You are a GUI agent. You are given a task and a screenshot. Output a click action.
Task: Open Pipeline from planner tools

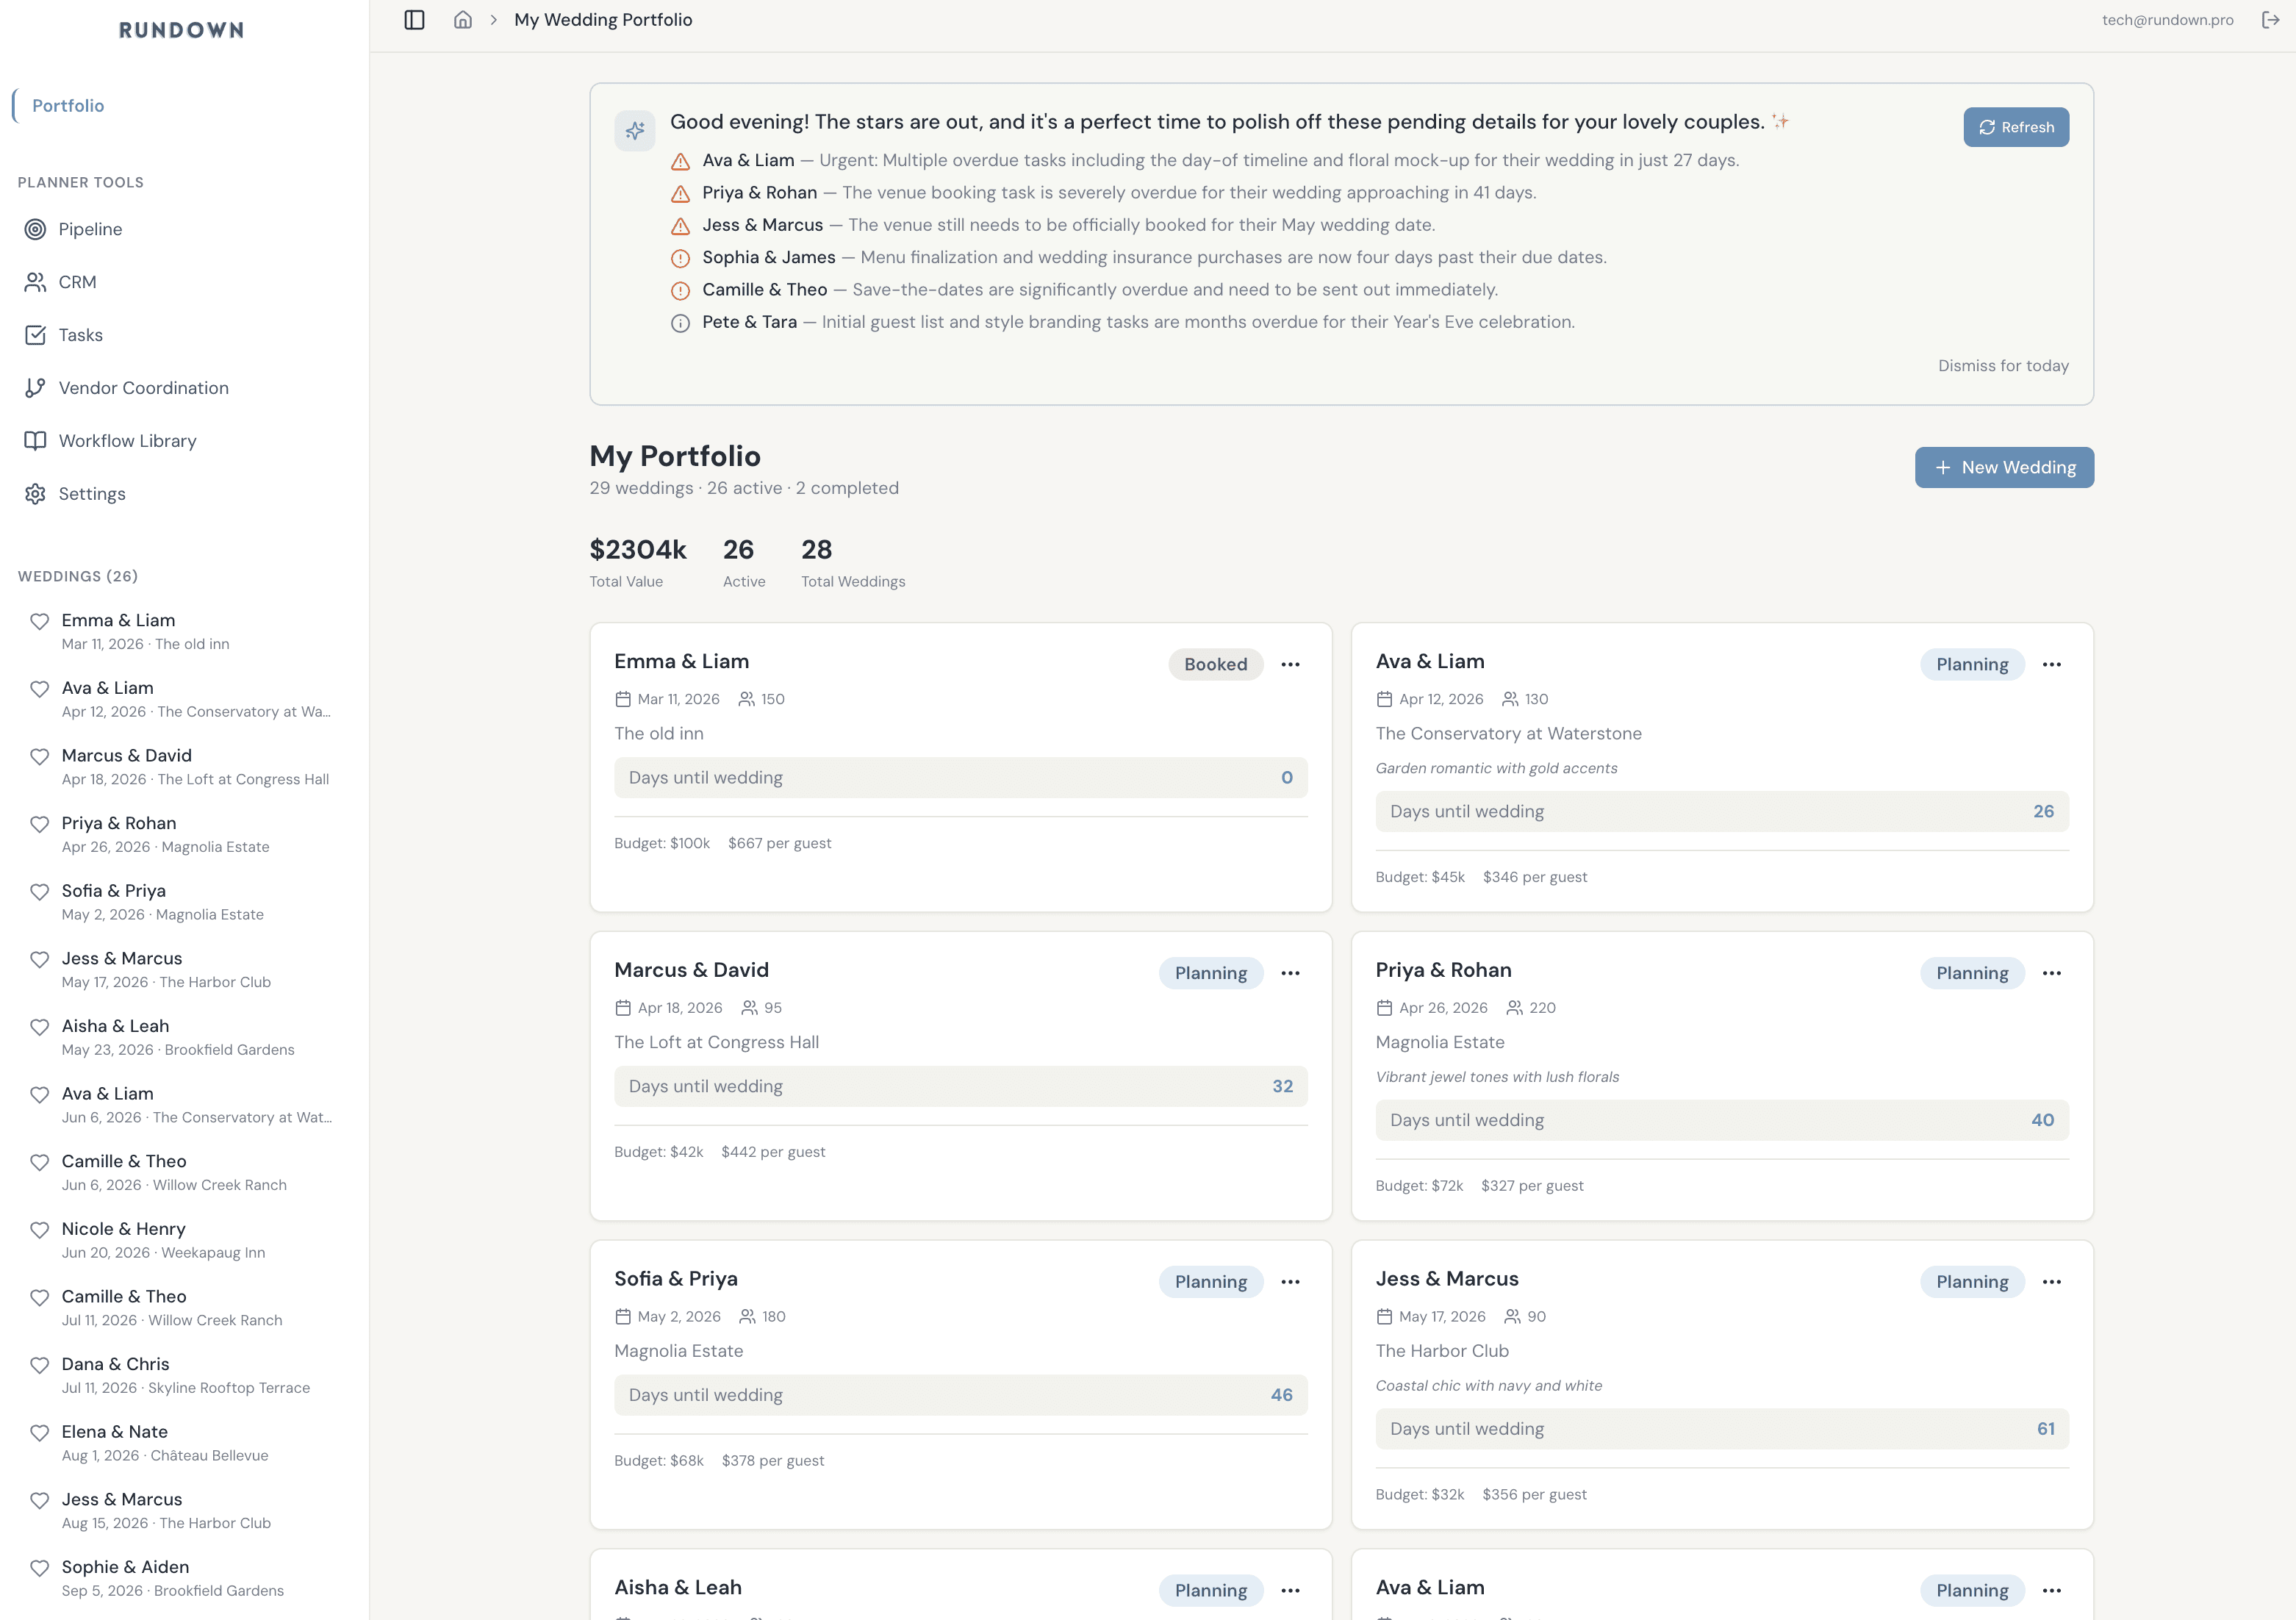tap(90, 229)
